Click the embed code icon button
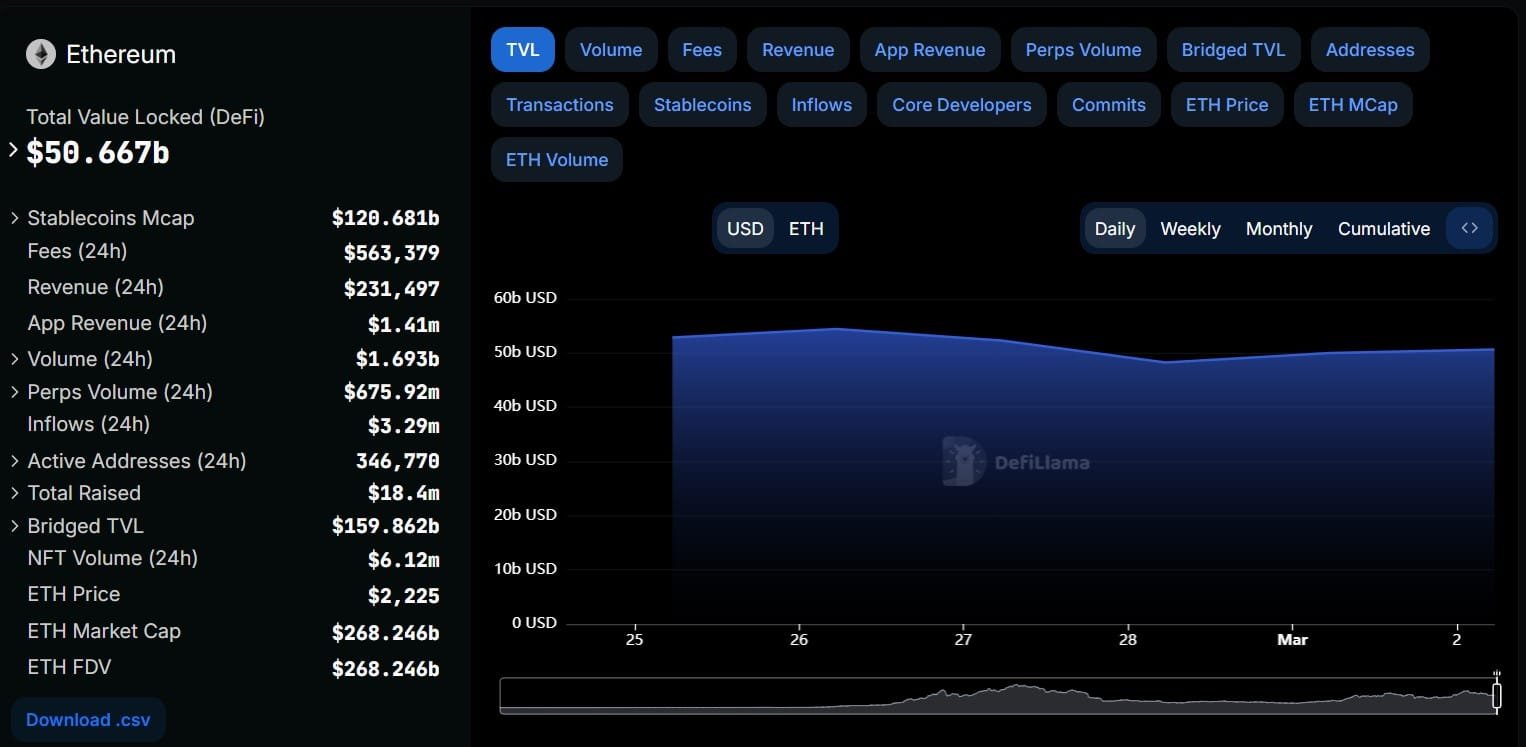 pyautogui.click(x=1469, y=228)
